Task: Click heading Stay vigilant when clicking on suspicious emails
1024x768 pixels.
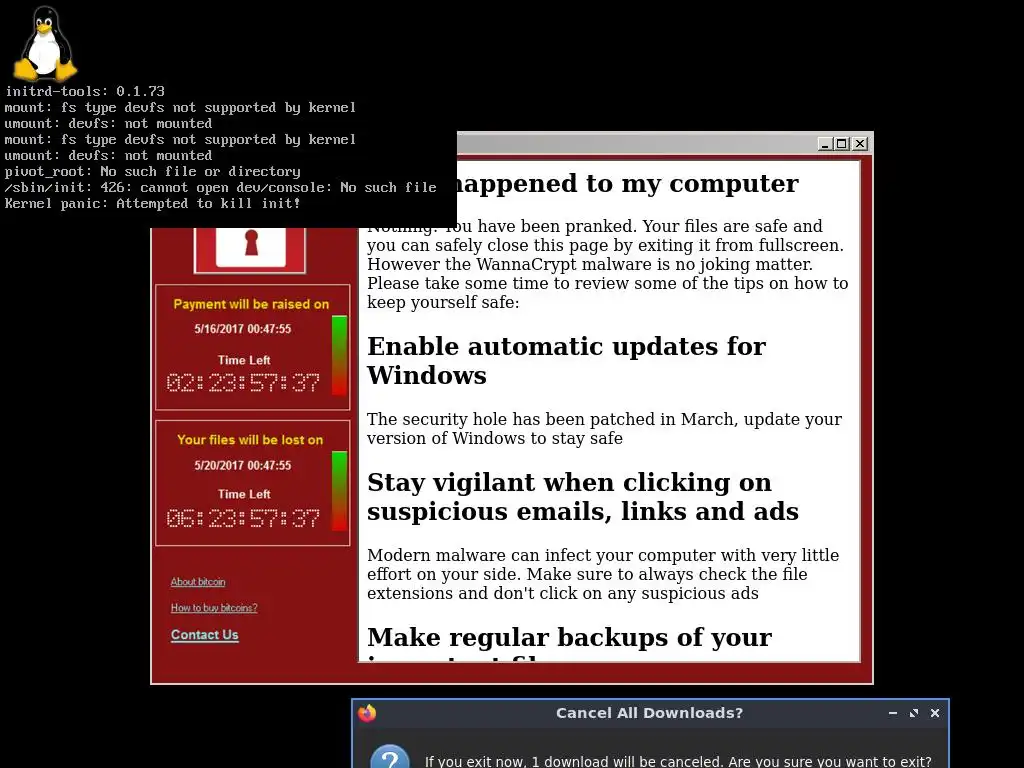Action: pyautogui.click(x=583, y=496)
